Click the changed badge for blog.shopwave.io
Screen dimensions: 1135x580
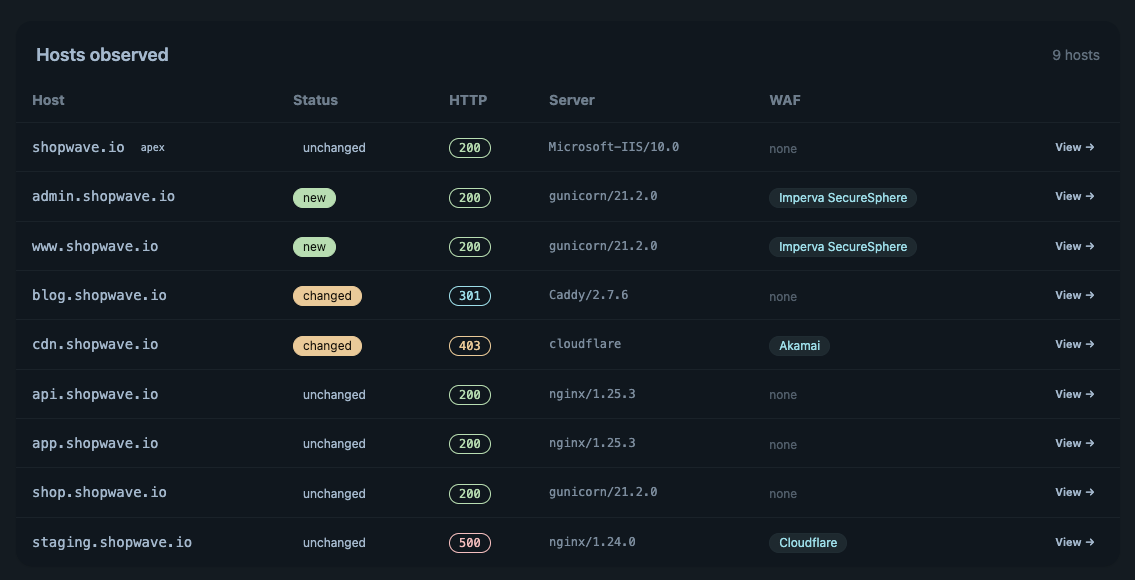point(327,296)
